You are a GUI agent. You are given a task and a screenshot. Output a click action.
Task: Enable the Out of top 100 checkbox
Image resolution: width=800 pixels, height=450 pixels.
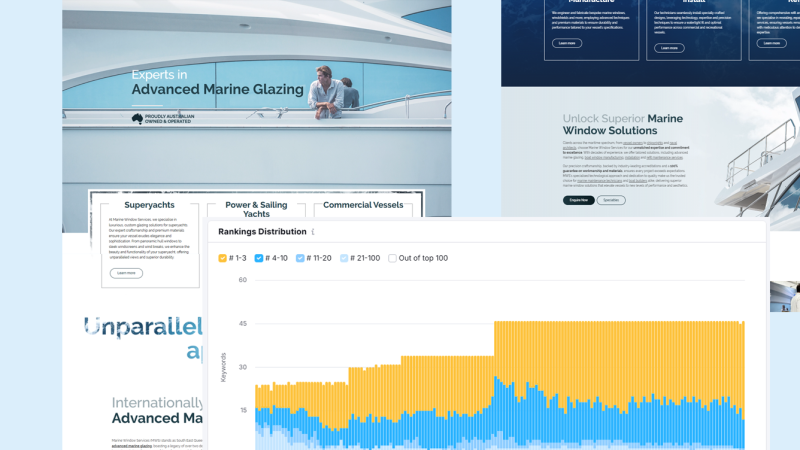(392, 258)
